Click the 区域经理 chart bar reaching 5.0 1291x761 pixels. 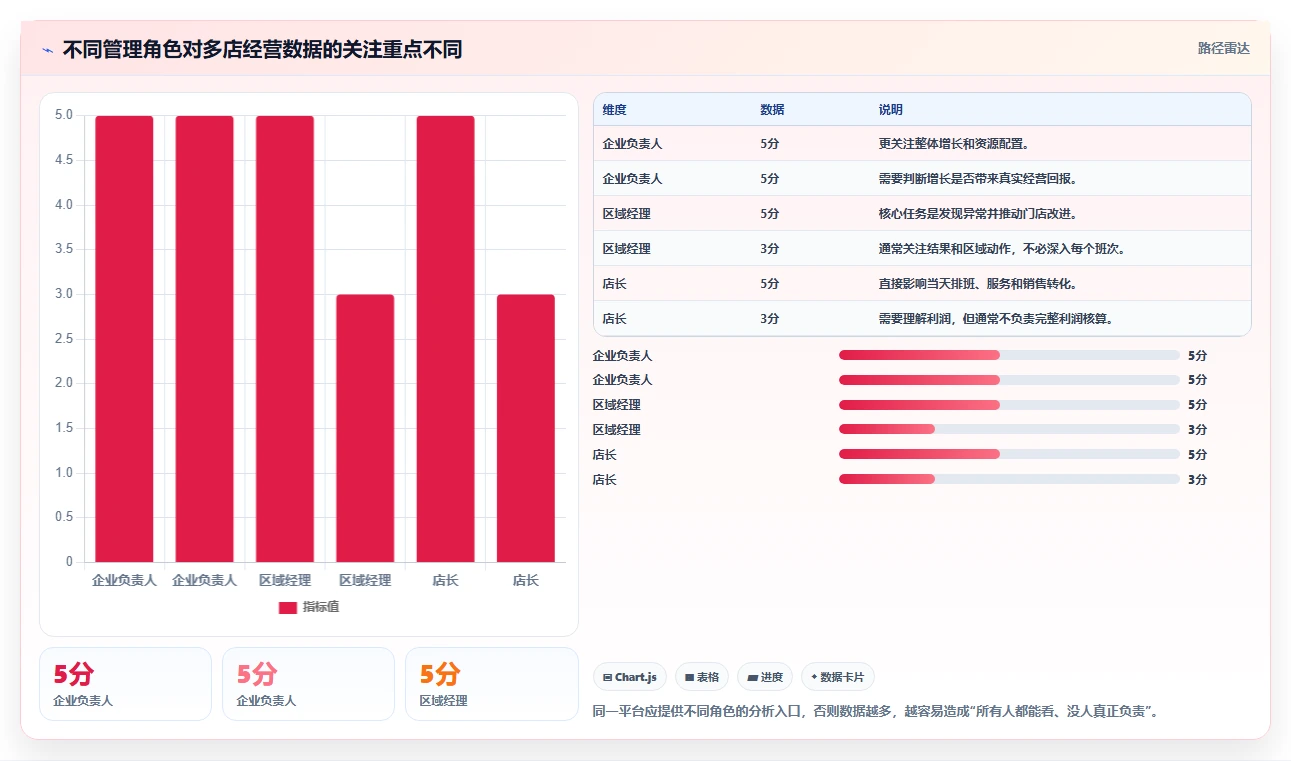point(285,339)
